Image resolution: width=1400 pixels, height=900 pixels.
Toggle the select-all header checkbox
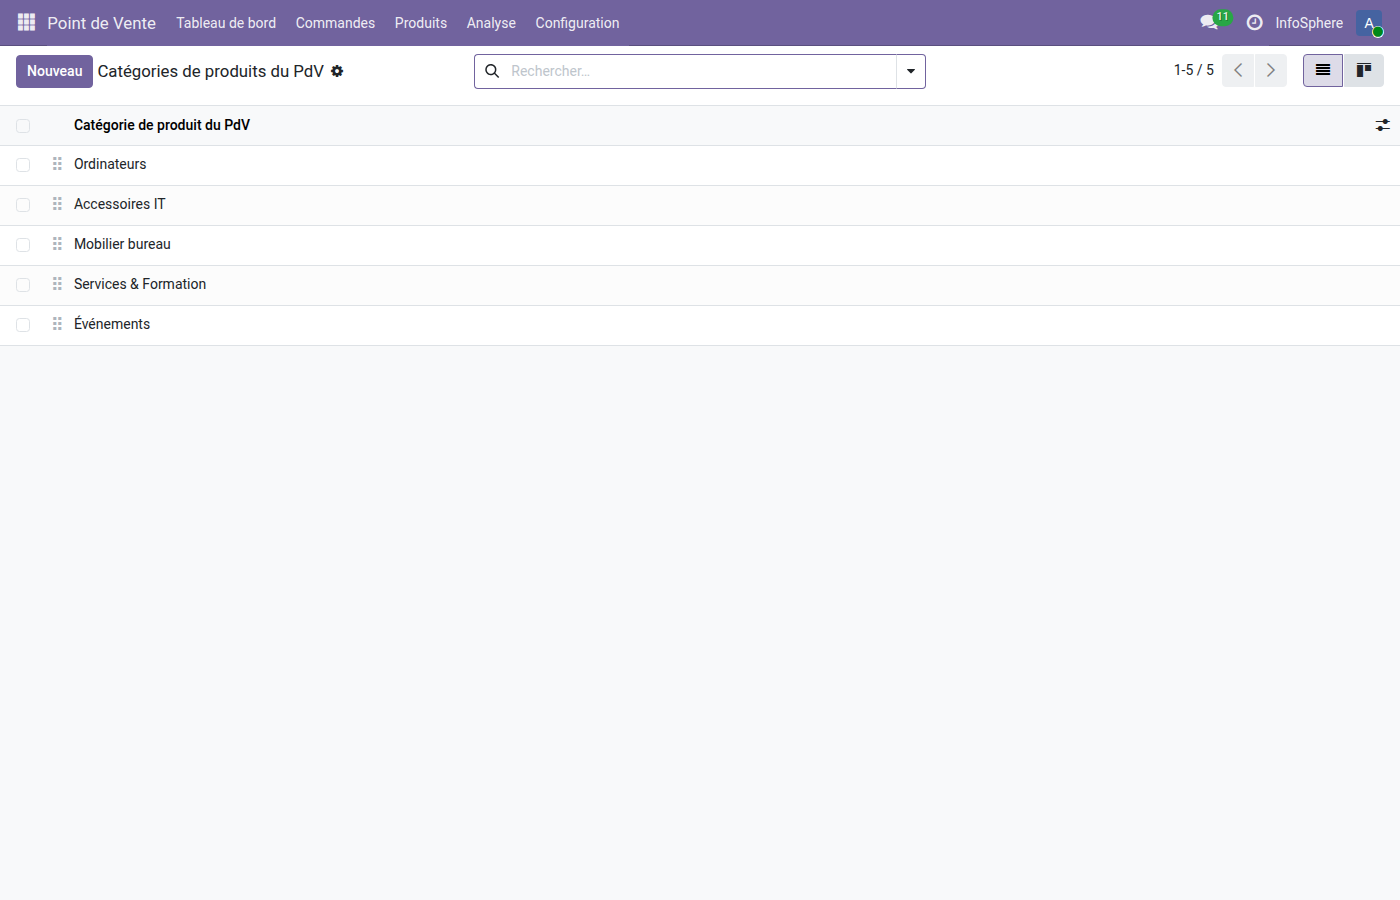pyautogui.click(x=23, y=126)
